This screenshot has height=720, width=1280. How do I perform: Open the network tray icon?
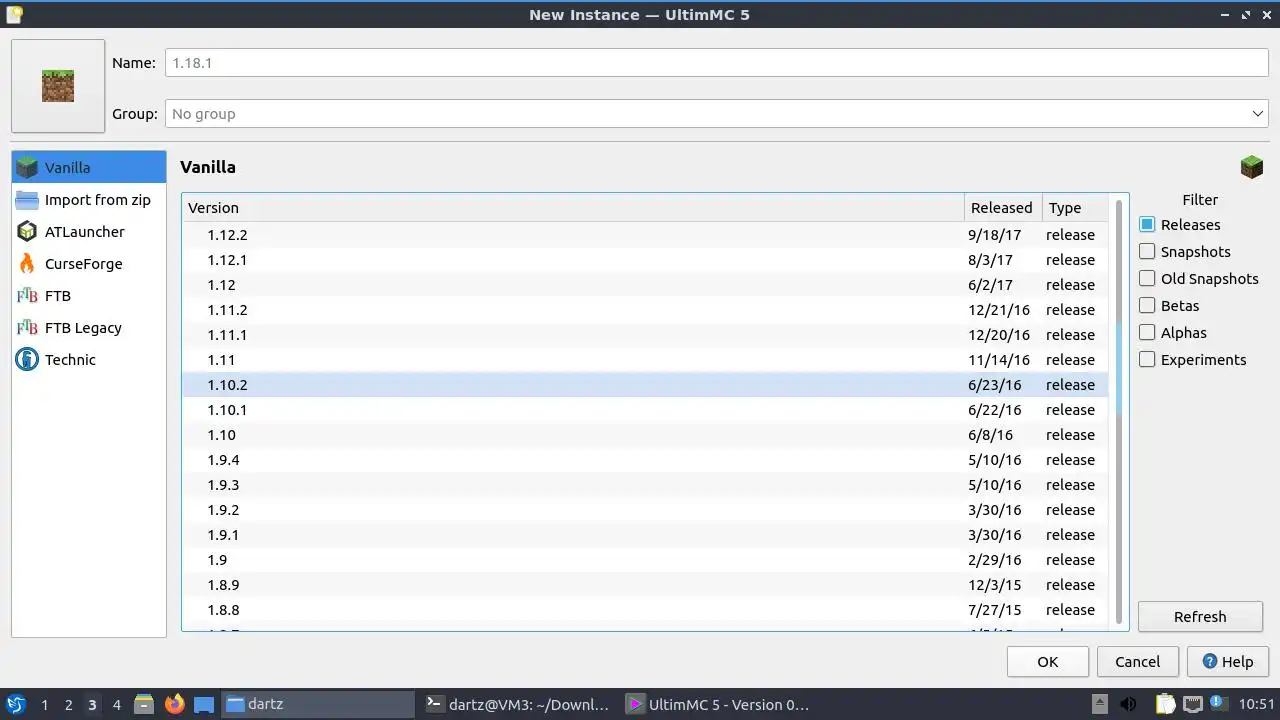[x=1193, y=704]
